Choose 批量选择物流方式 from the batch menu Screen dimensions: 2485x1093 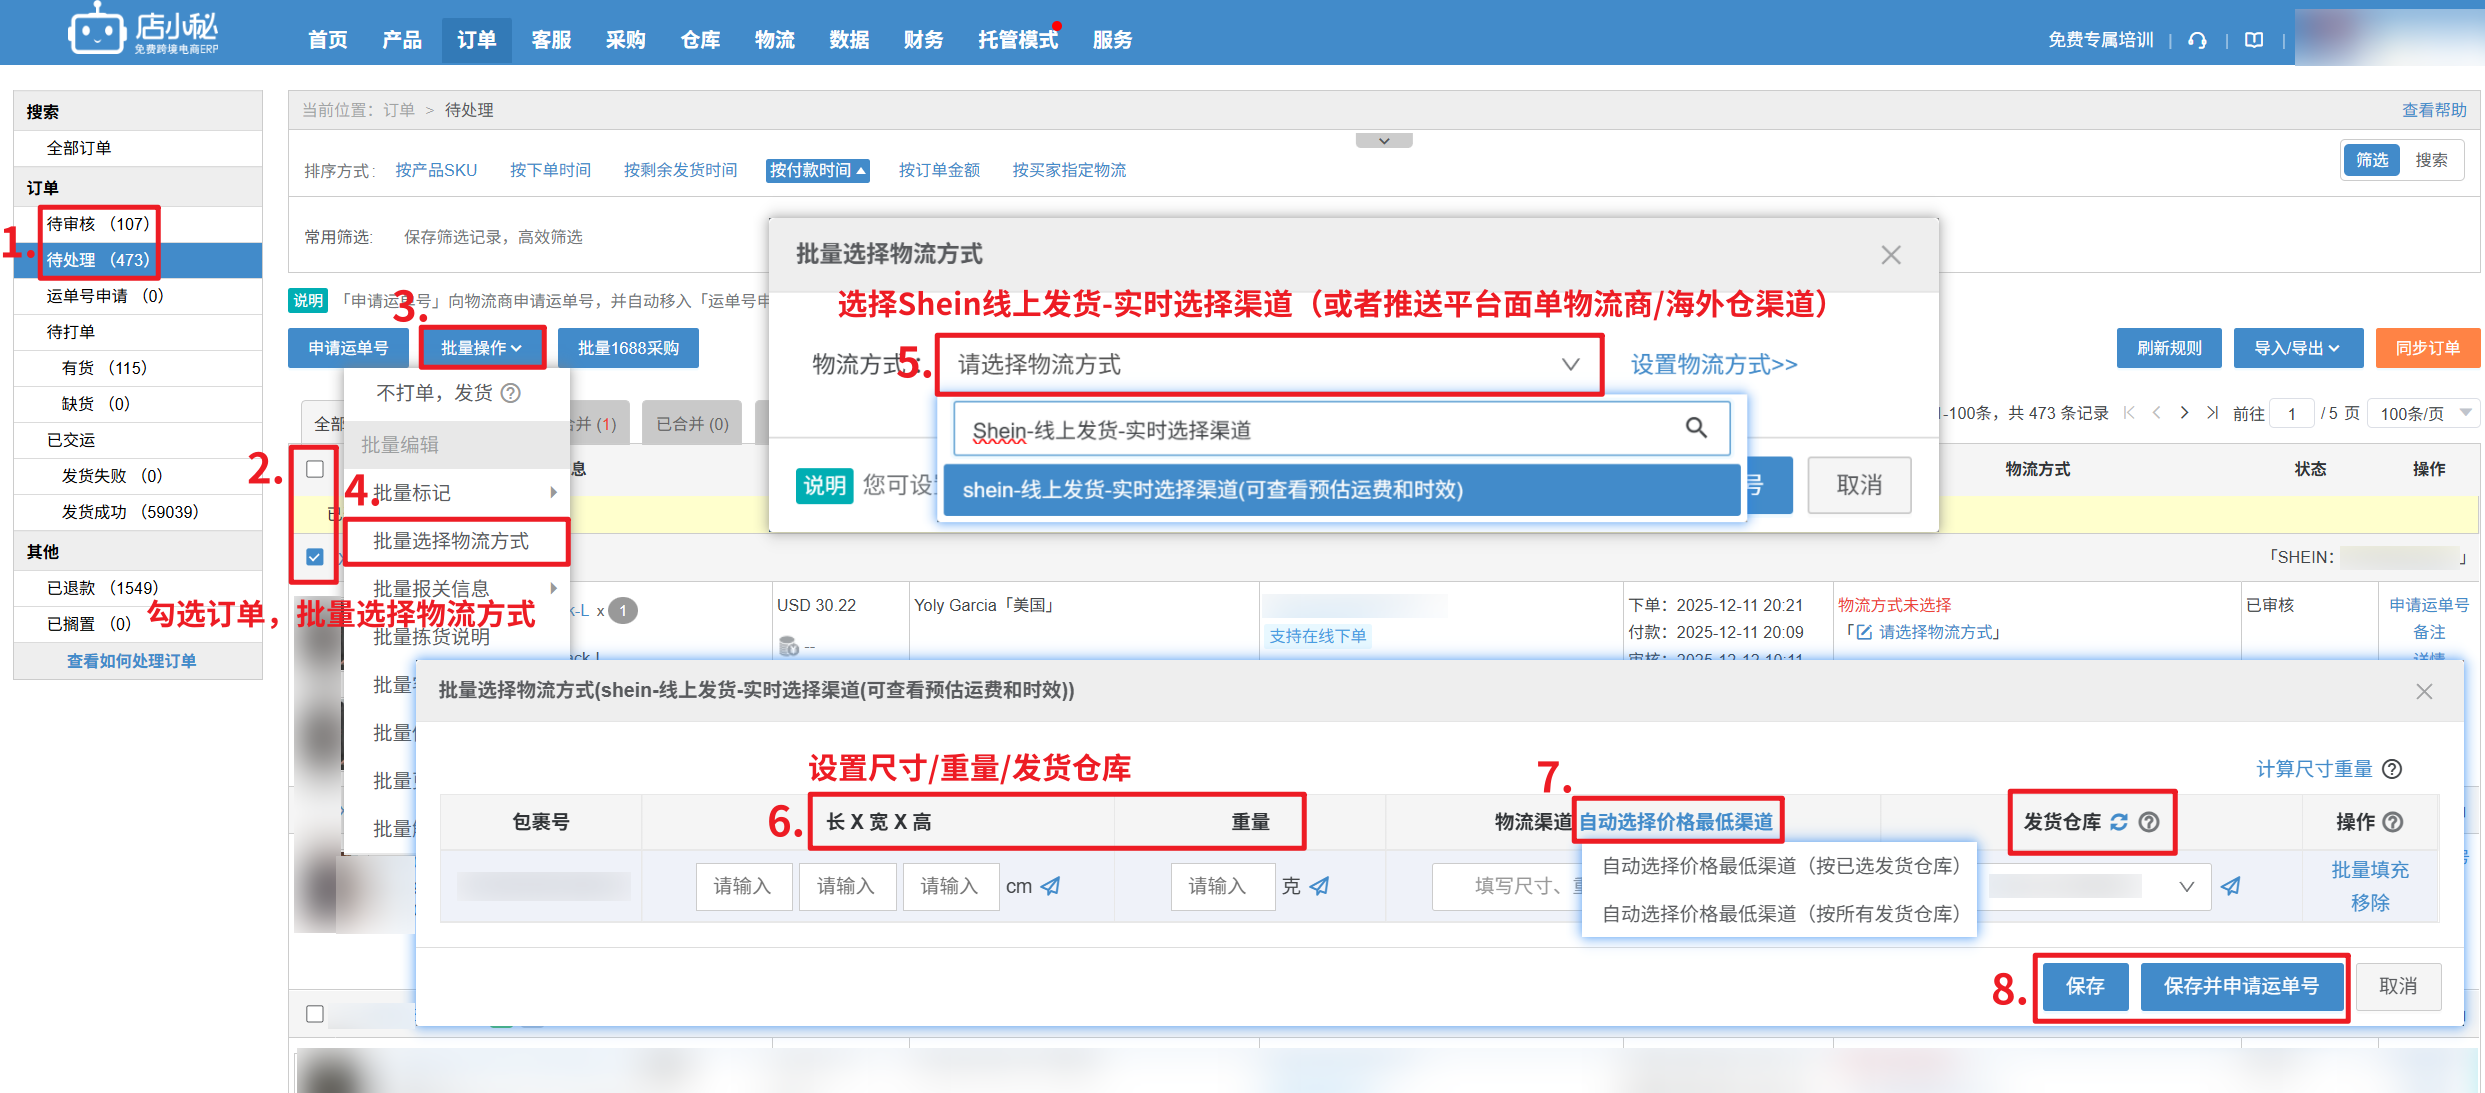pos(451,541)
